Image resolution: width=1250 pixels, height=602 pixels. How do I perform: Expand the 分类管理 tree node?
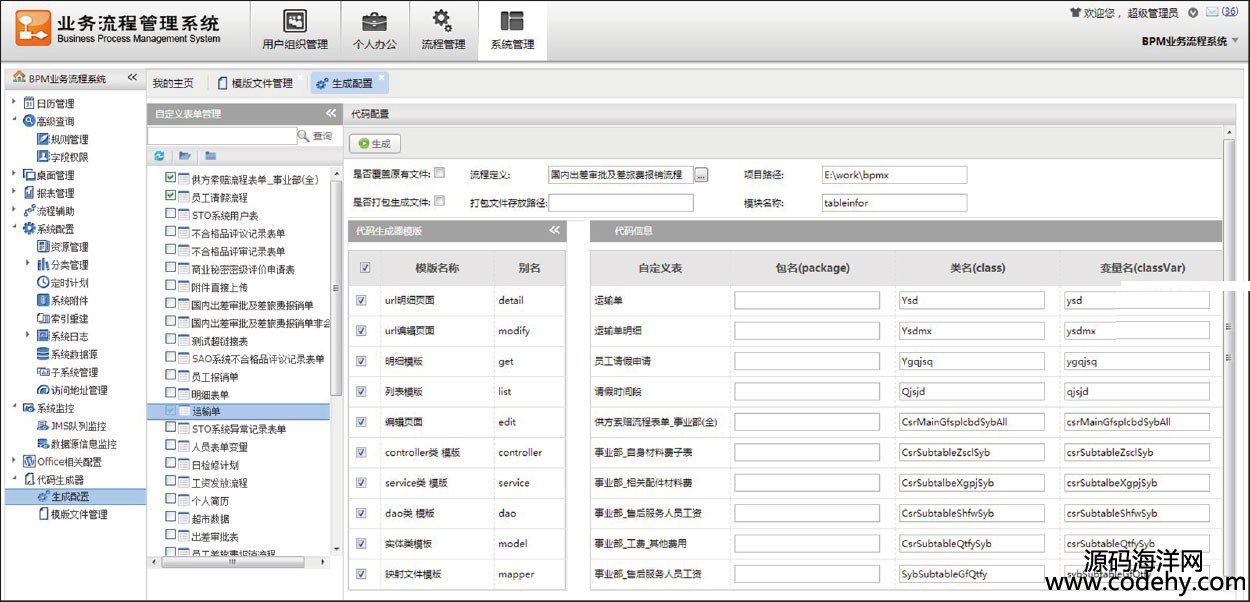(x=27, y=264)
